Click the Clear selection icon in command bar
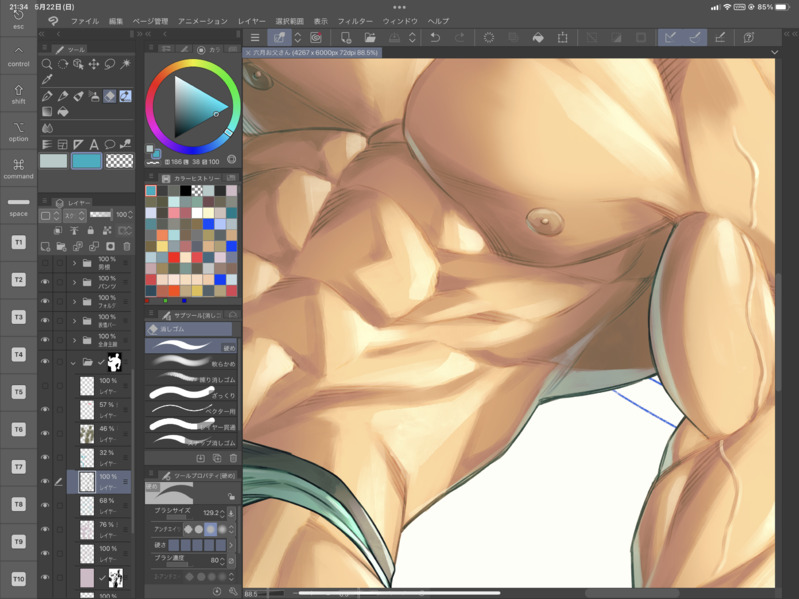Viewport: 799px width, 599px height. coord(488,38)
